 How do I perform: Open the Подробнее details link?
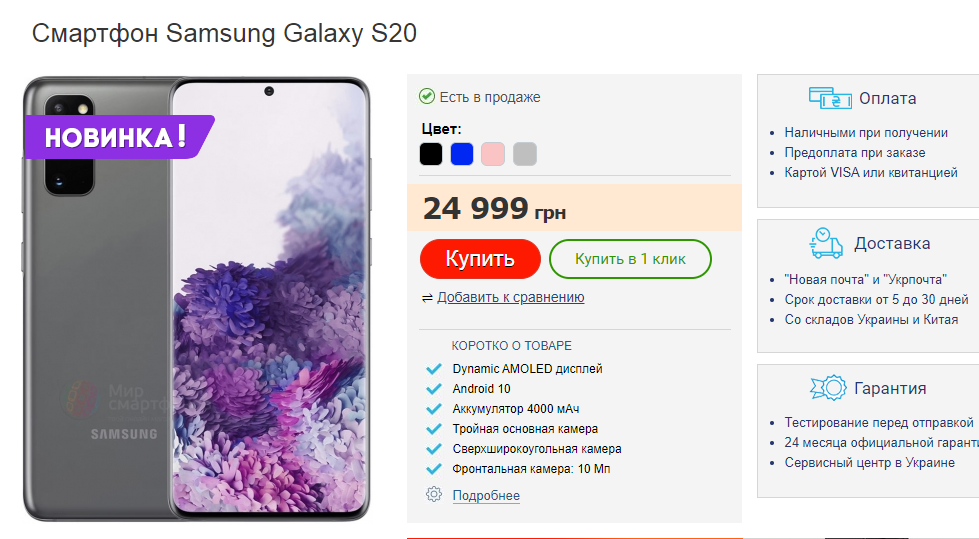(x=486, y=496)
